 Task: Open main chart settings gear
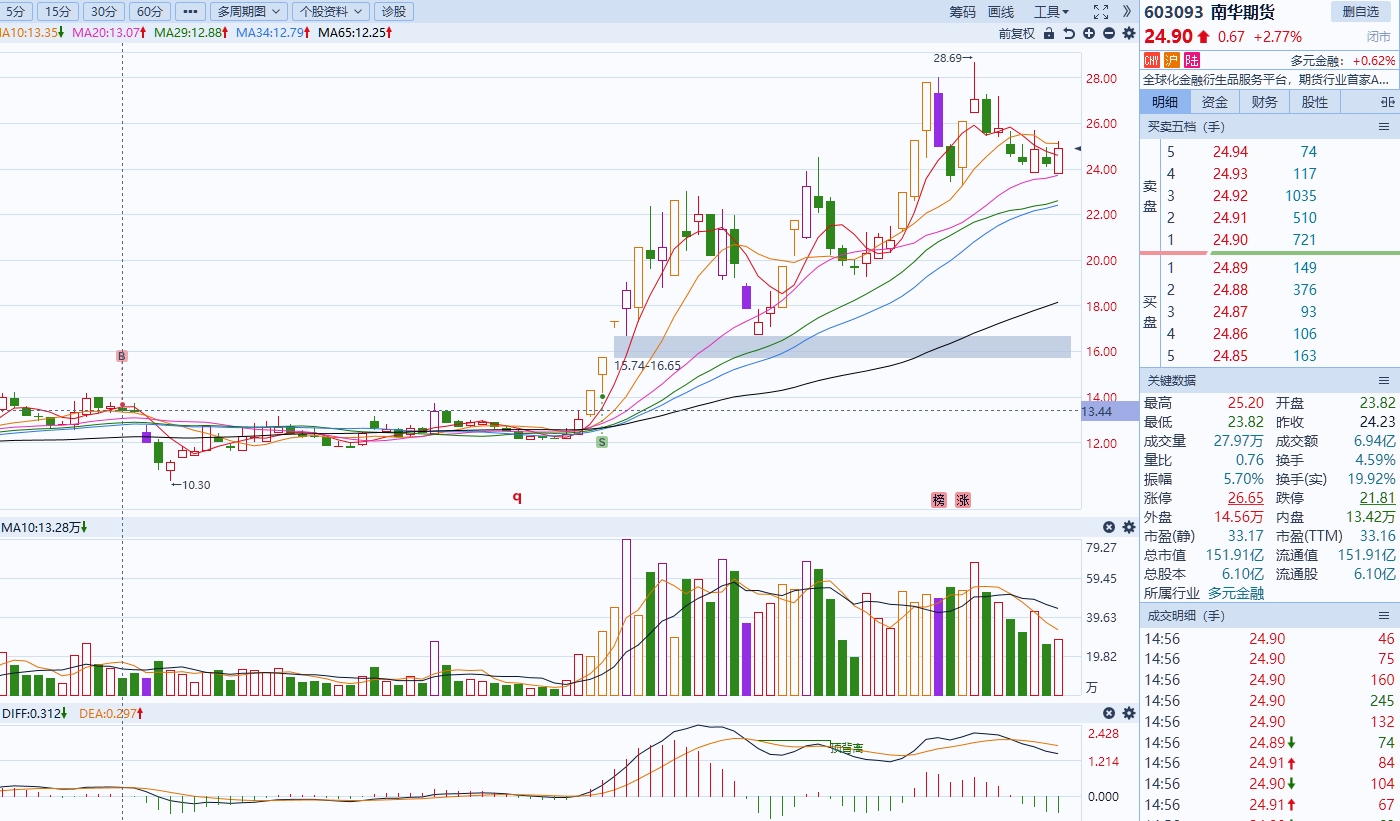click(x=1128, y=33)
